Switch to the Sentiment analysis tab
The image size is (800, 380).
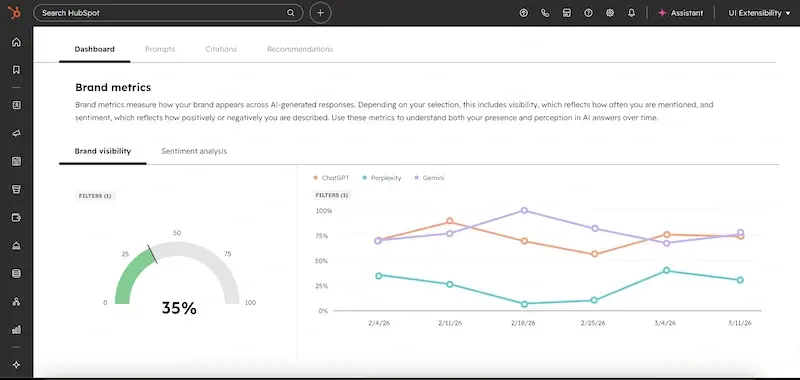click(x=194, y=151)
